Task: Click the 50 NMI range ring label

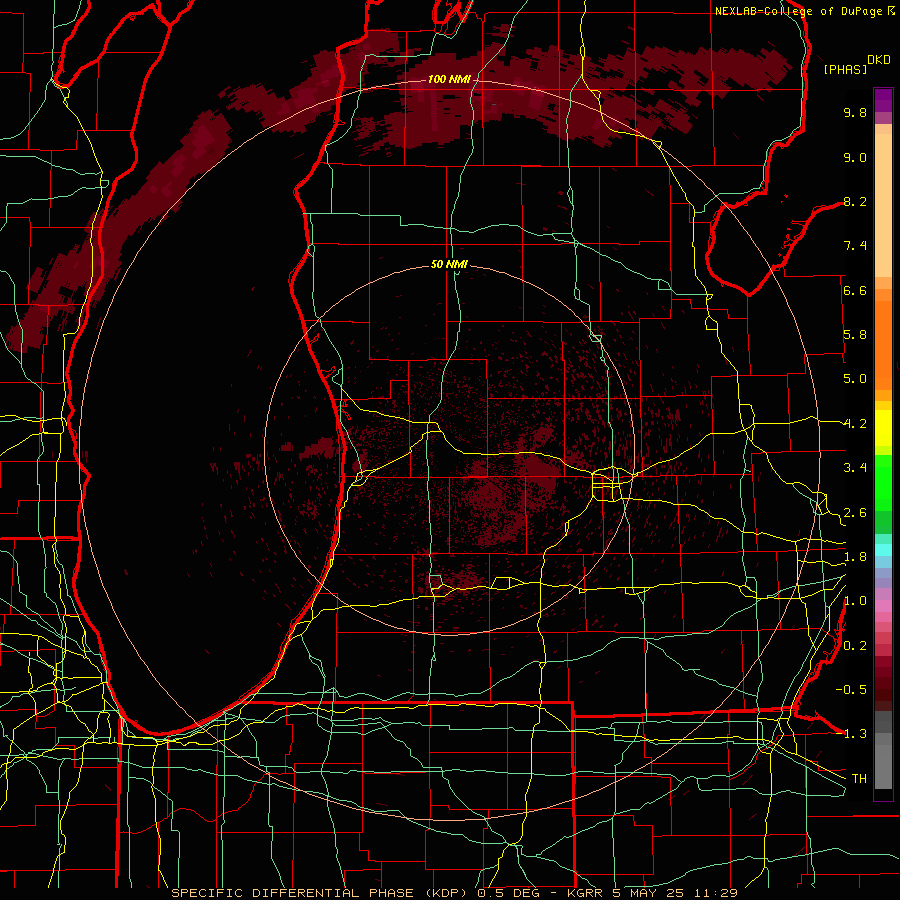Action: (x=449, y=265)
